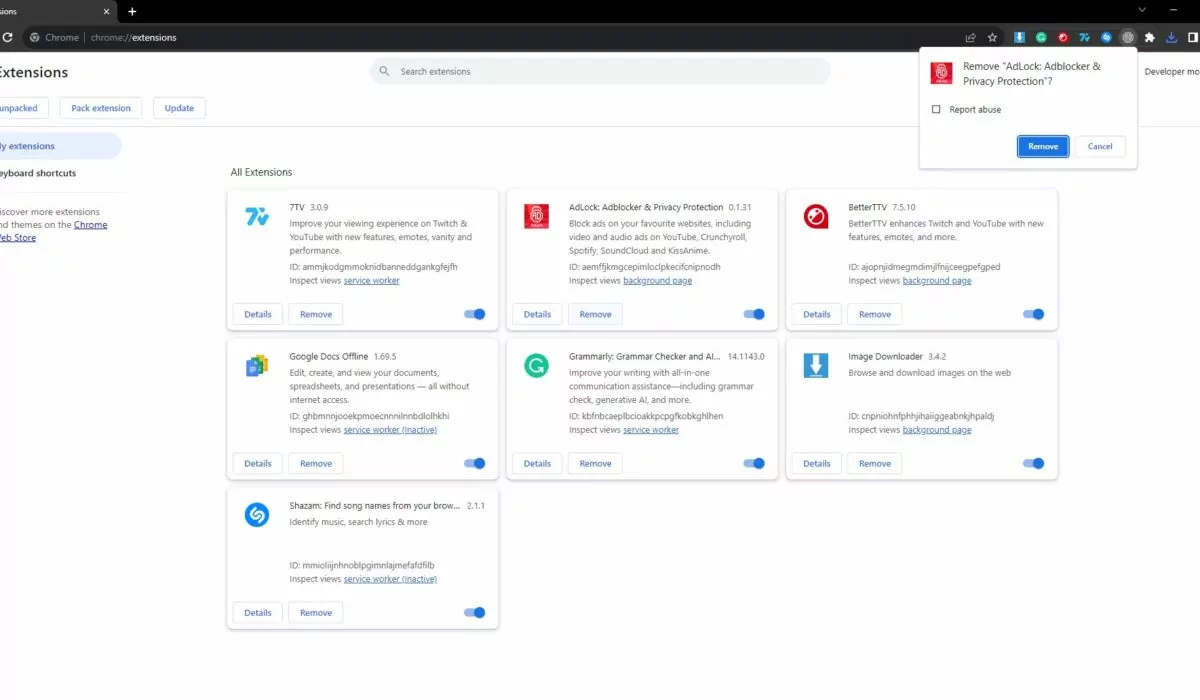
Task: Click Remove on the AdLock card
Action: (595, 314)
